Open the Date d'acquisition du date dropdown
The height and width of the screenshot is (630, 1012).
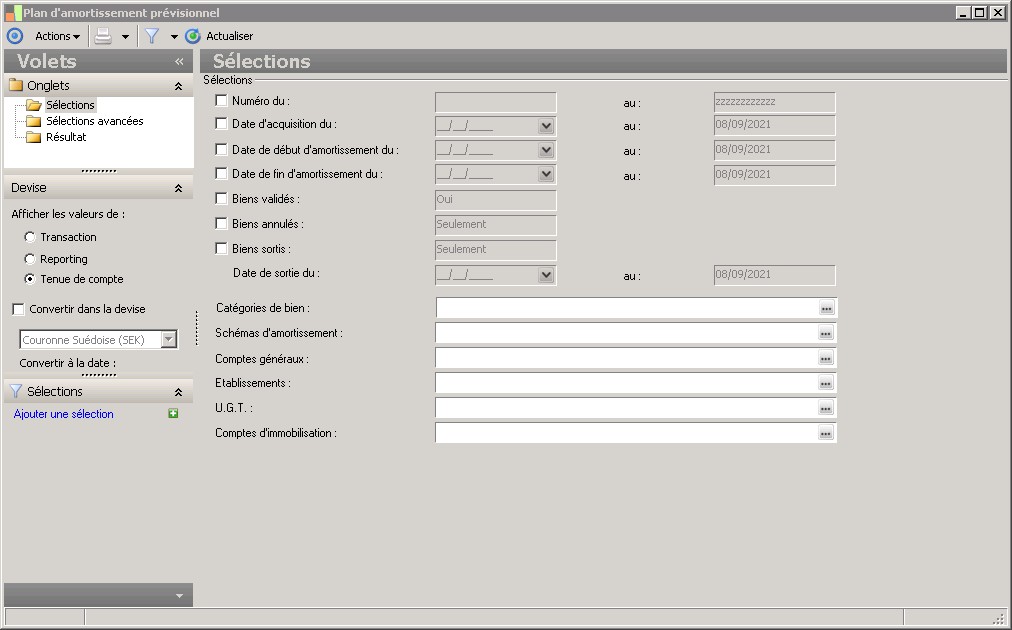(546, 126)
